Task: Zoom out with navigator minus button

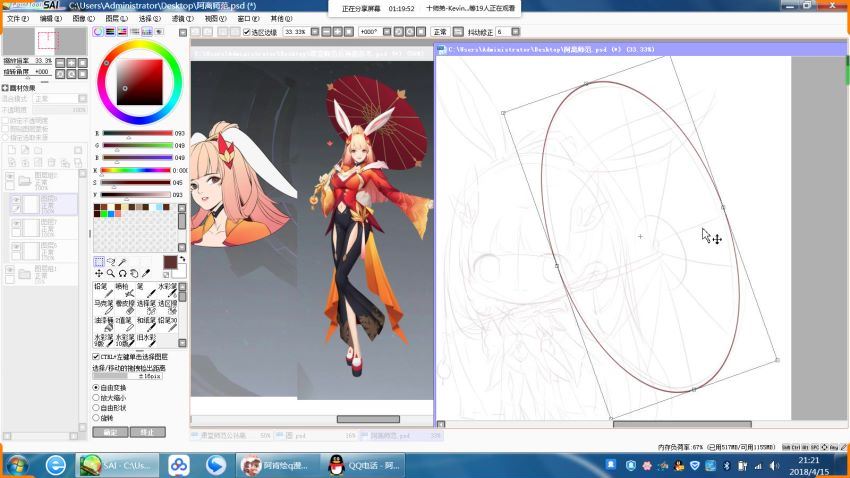Action: point(60,63)
